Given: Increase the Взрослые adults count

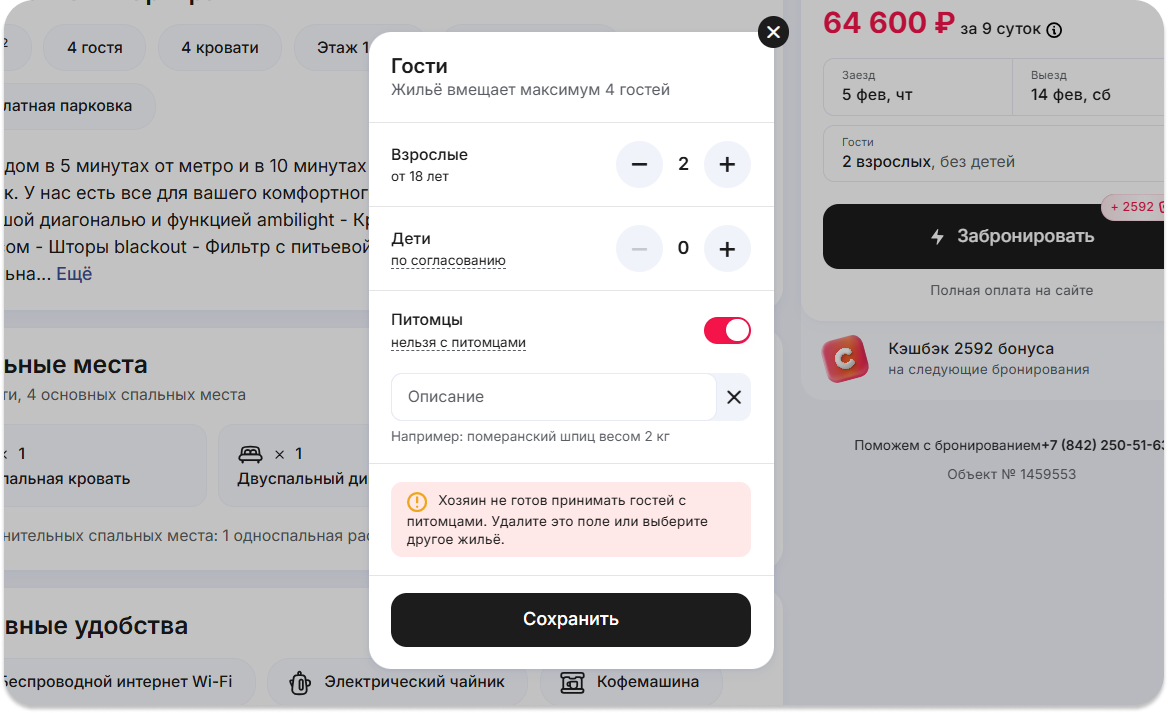Looking at the screenshot, I should [x=727, y=165].
